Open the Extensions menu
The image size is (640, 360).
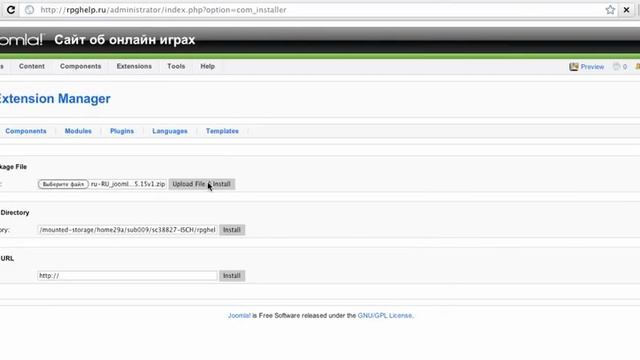pos(134,66)
